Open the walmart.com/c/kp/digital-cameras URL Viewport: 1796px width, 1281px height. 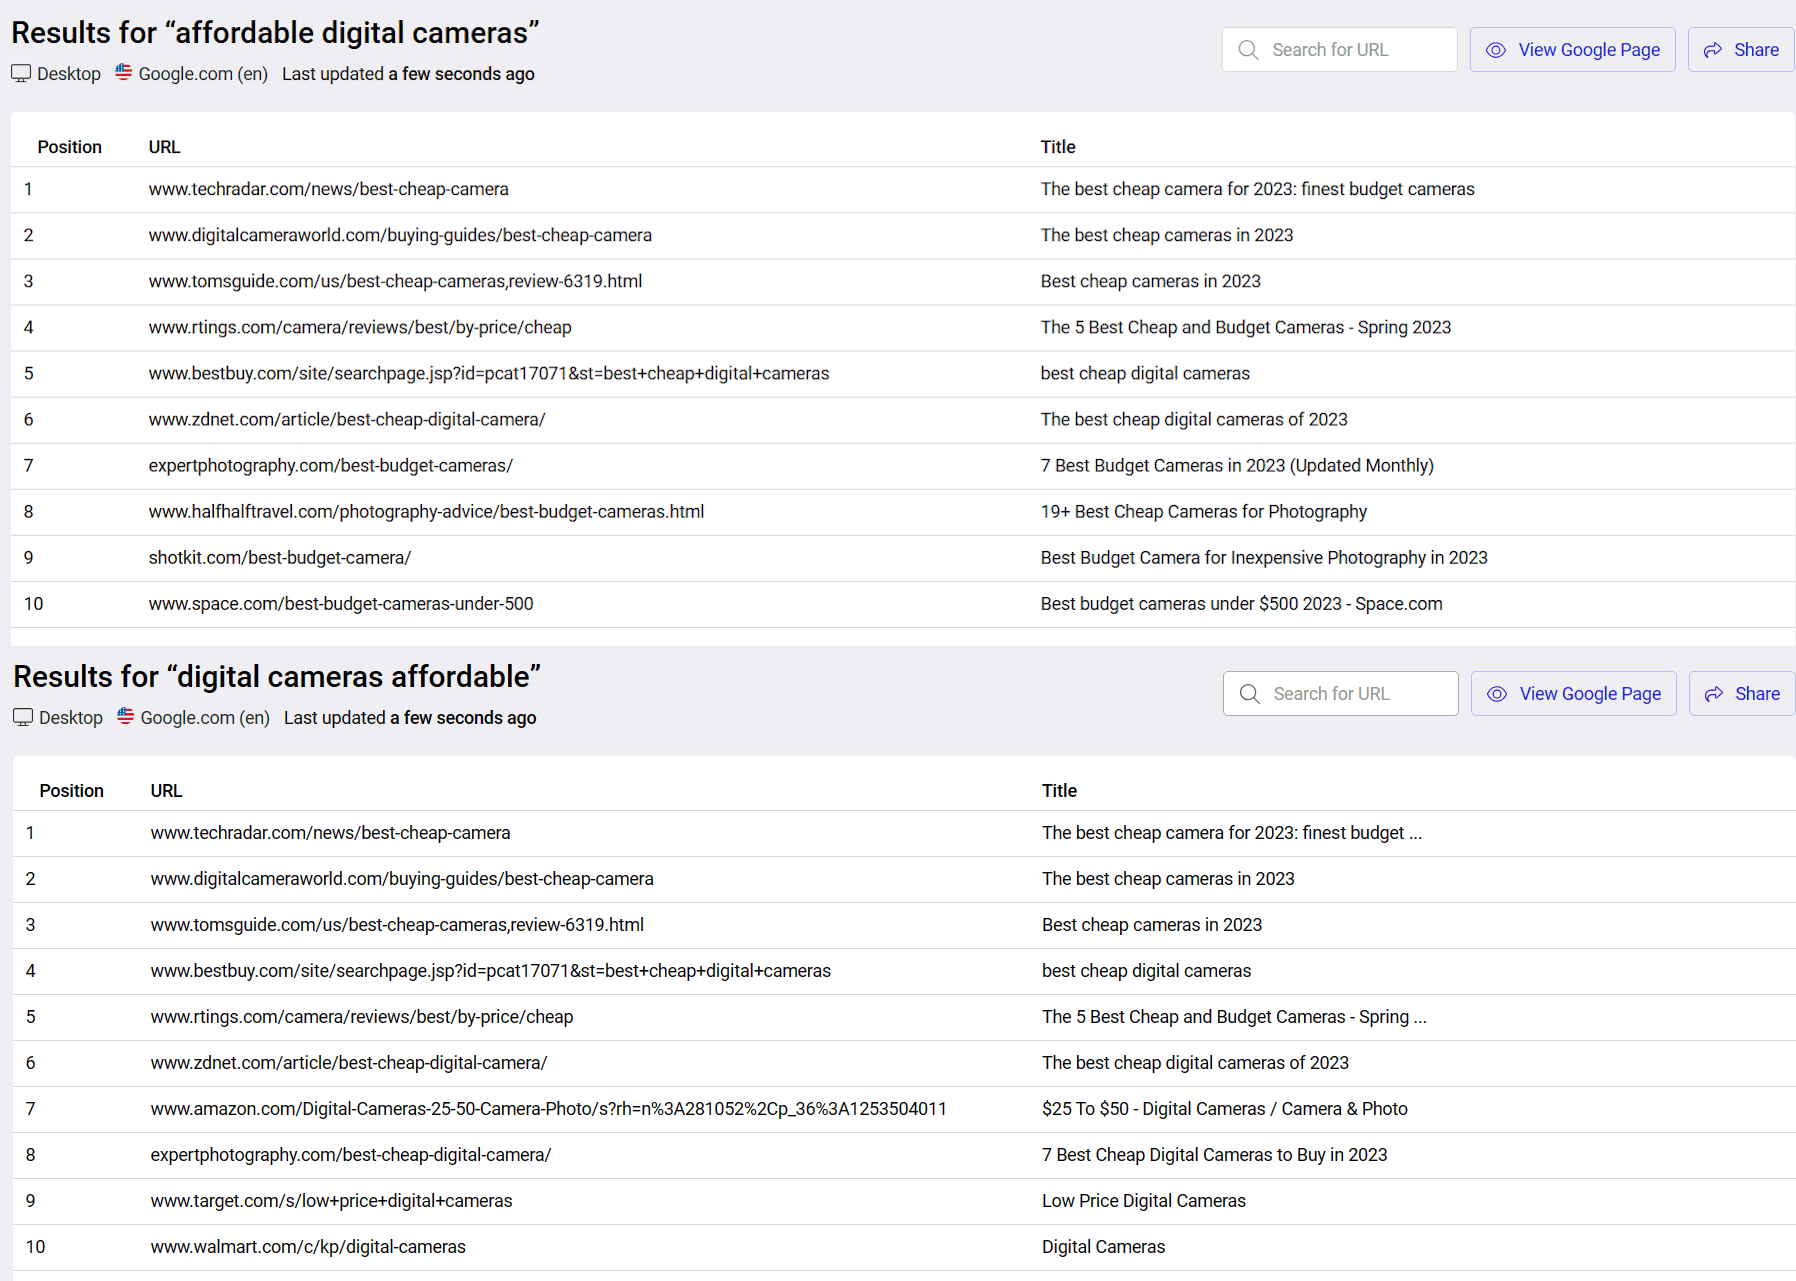308,1247
